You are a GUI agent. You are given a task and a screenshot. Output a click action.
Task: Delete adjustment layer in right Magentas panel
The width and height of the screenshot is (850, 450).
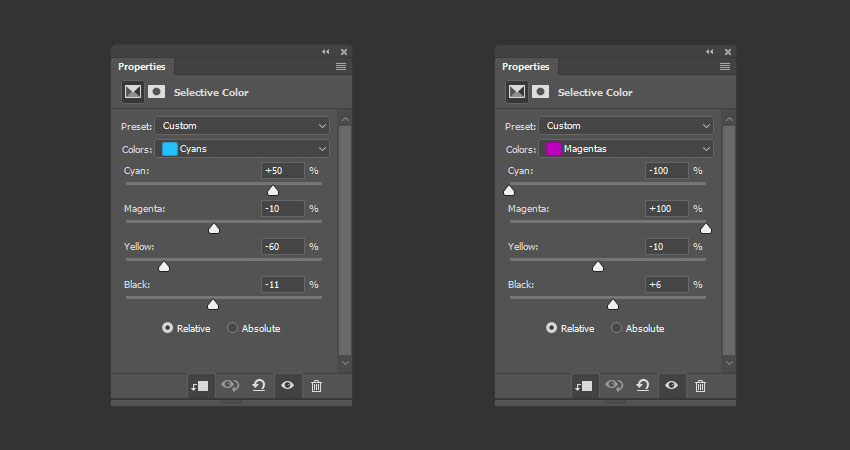pyautogui.click(x=700, y=386)
